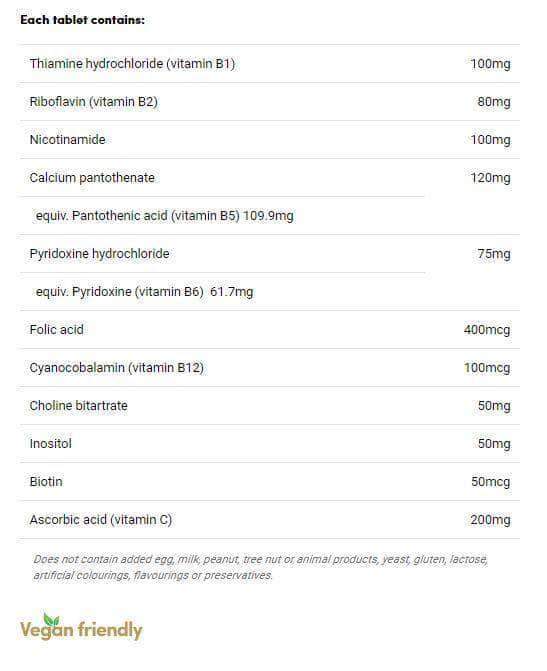
Task: Click the equiv. Pyridoxine (vitamin B6) 61.7mg line
Action: tap(144, 291)
